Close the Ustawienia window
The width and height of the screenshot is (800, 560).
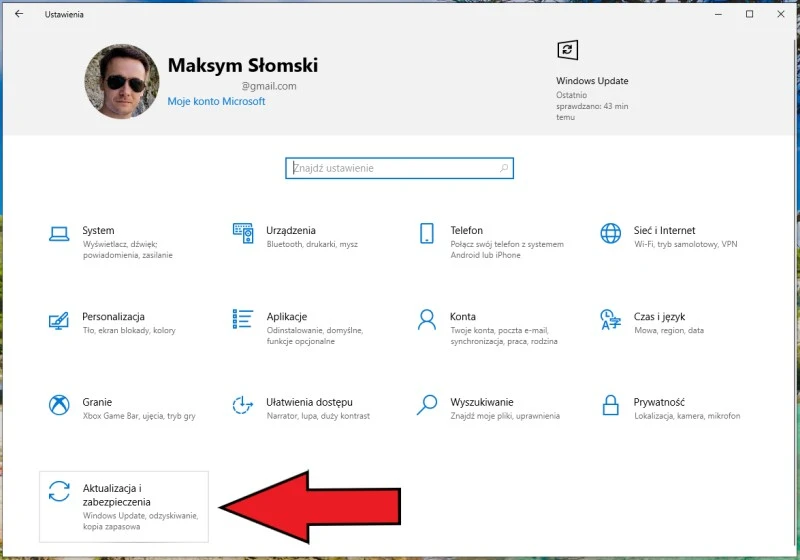(x=781, y=14)
